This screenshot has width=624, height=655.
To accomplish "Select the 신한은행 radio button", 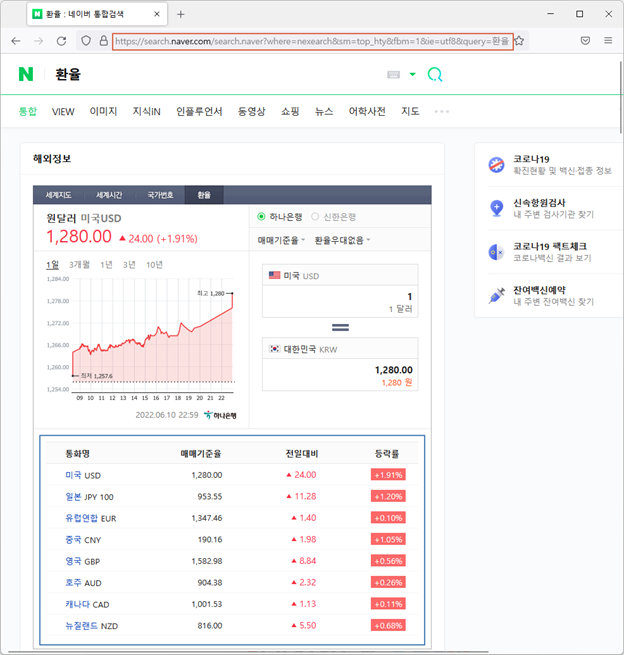I will coord(315,216).
